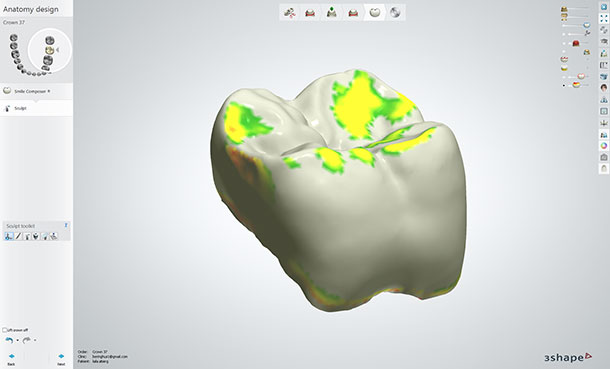The image size is (610, 369).
Task: Select the top tooth in zoomed overview circle
Action: [x=49, y=40]
